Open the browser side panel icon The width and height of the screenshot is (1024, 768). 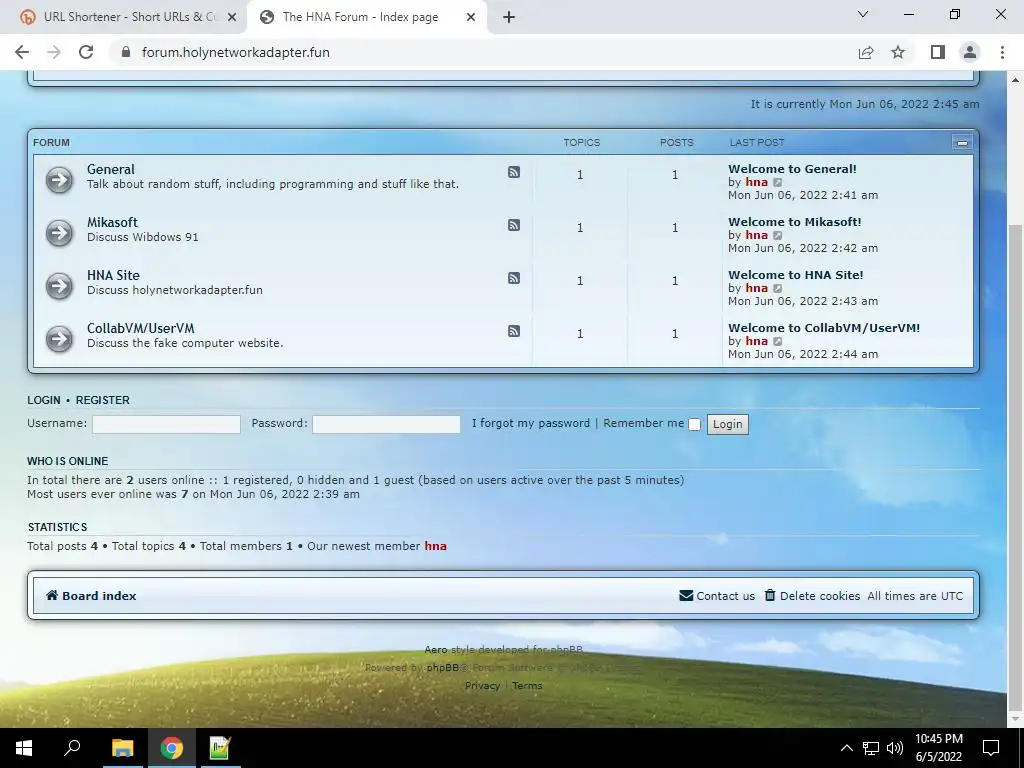[x=938, y=52]
